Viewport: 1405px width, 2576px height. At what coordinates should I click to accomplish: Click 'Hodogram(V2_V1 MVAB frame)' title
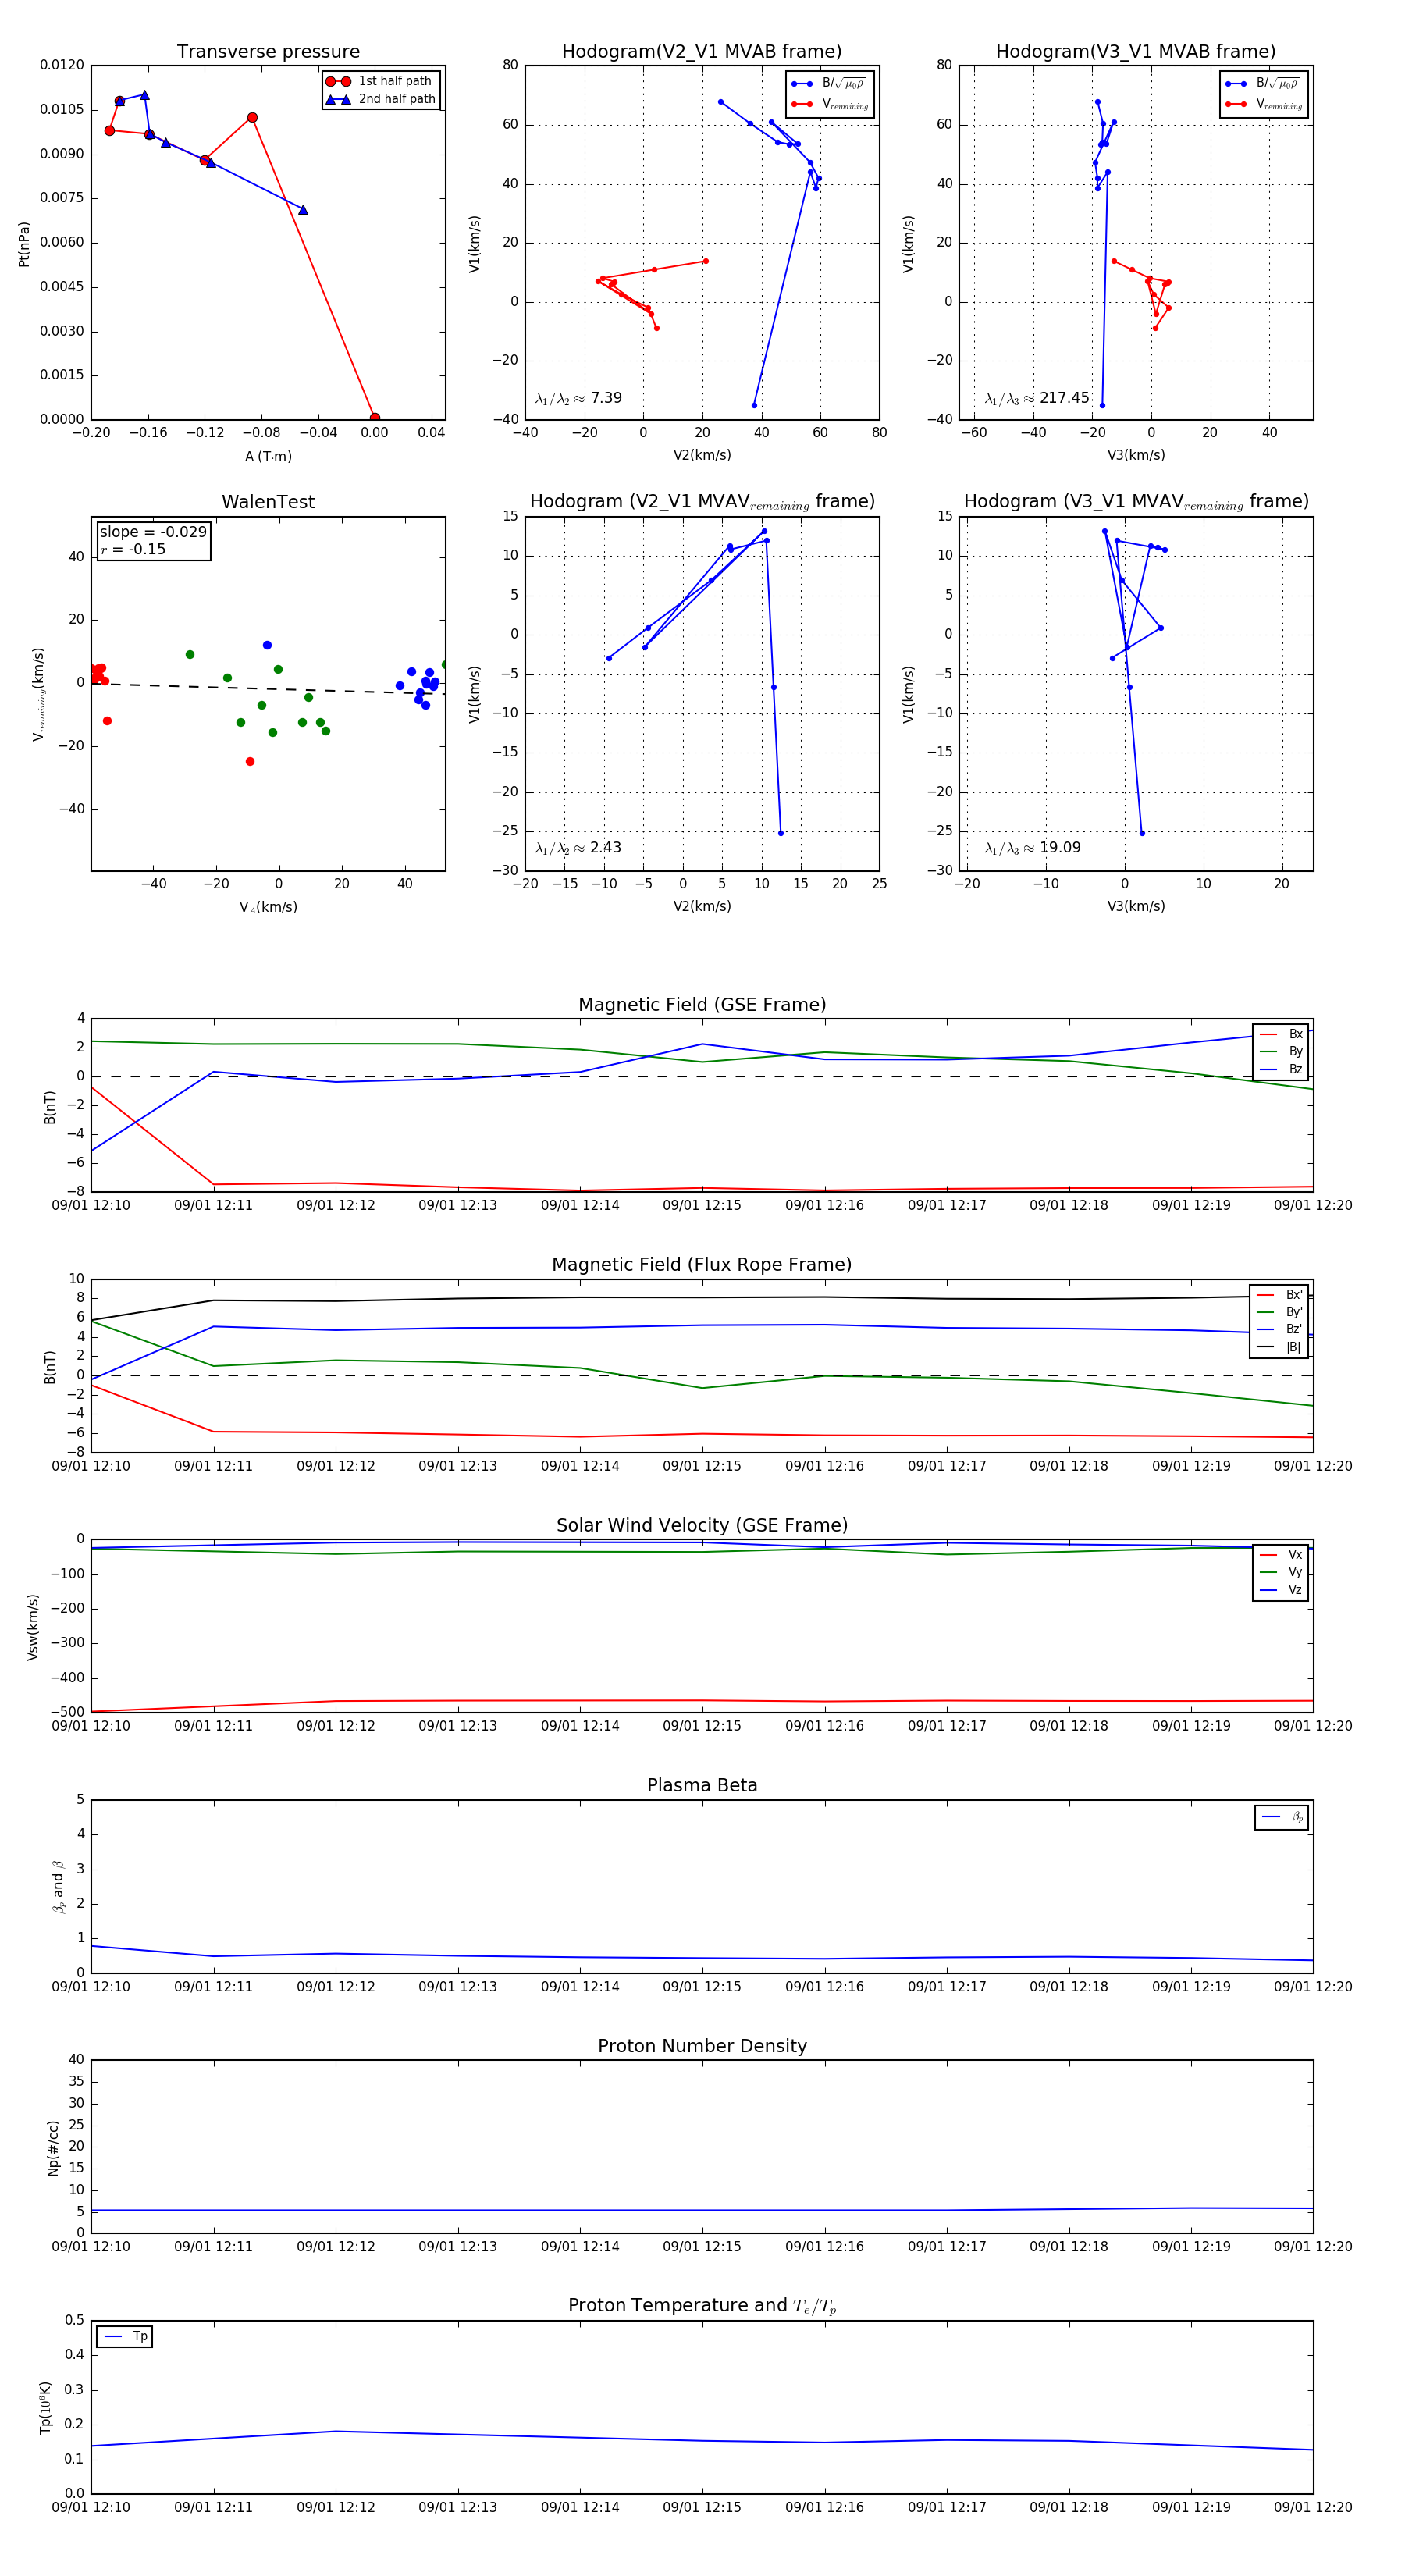pyautogui.click(x=701, y=52)
